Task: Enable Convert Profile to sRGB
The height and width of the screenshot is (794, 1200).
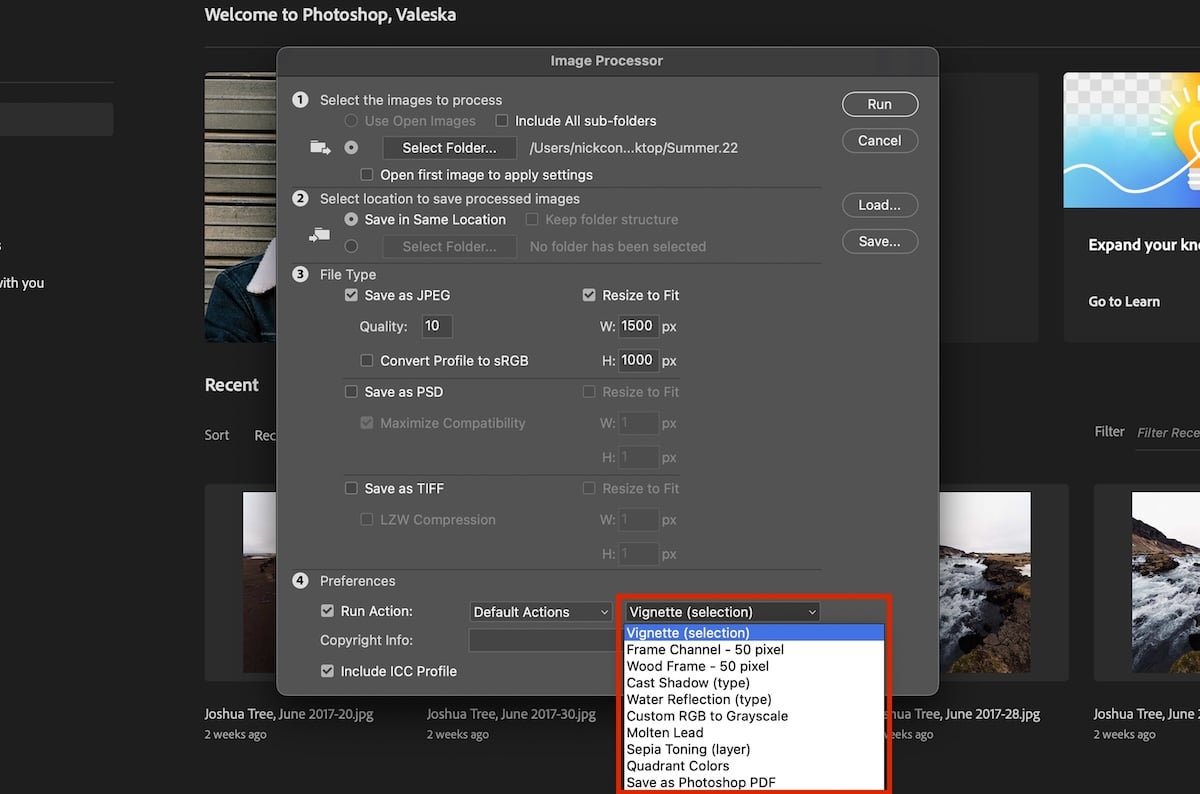Action: (368, 360)
